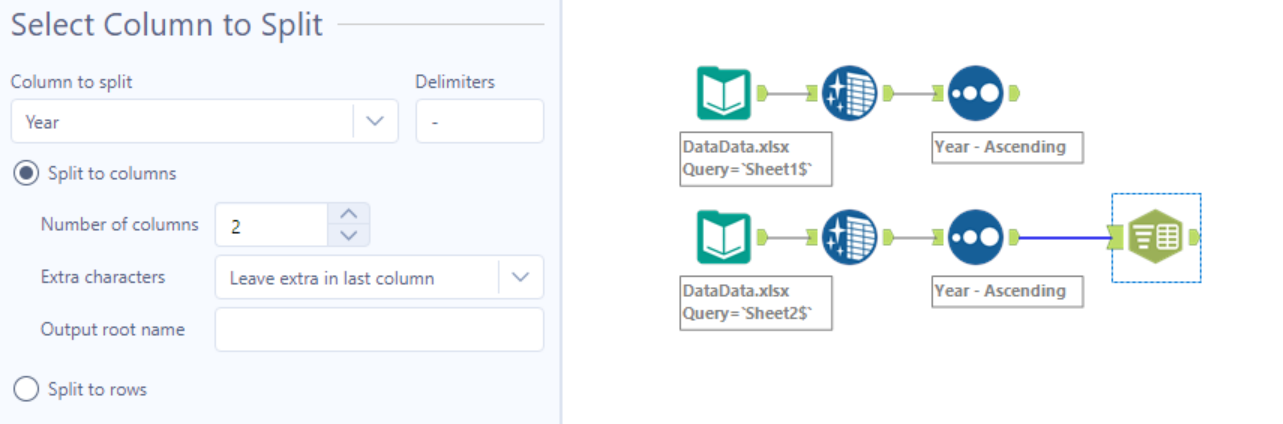Click the Input Data tool for Sheet1
Image resolution: width=1283 pixels, height=424 pixels.
click(x=723, y=93)
